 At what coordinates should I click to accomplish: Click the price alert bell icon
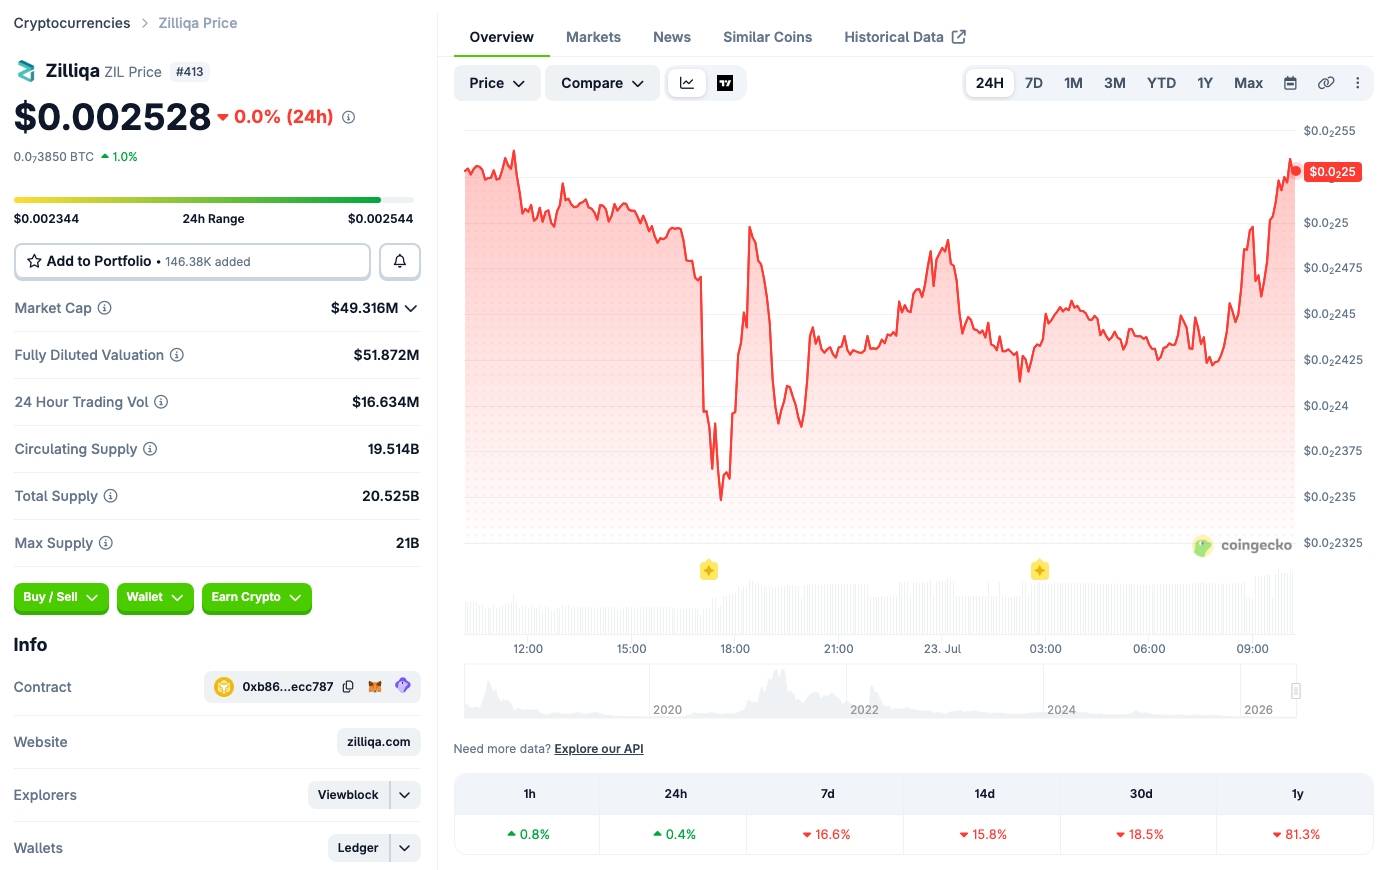click(400, 261)
